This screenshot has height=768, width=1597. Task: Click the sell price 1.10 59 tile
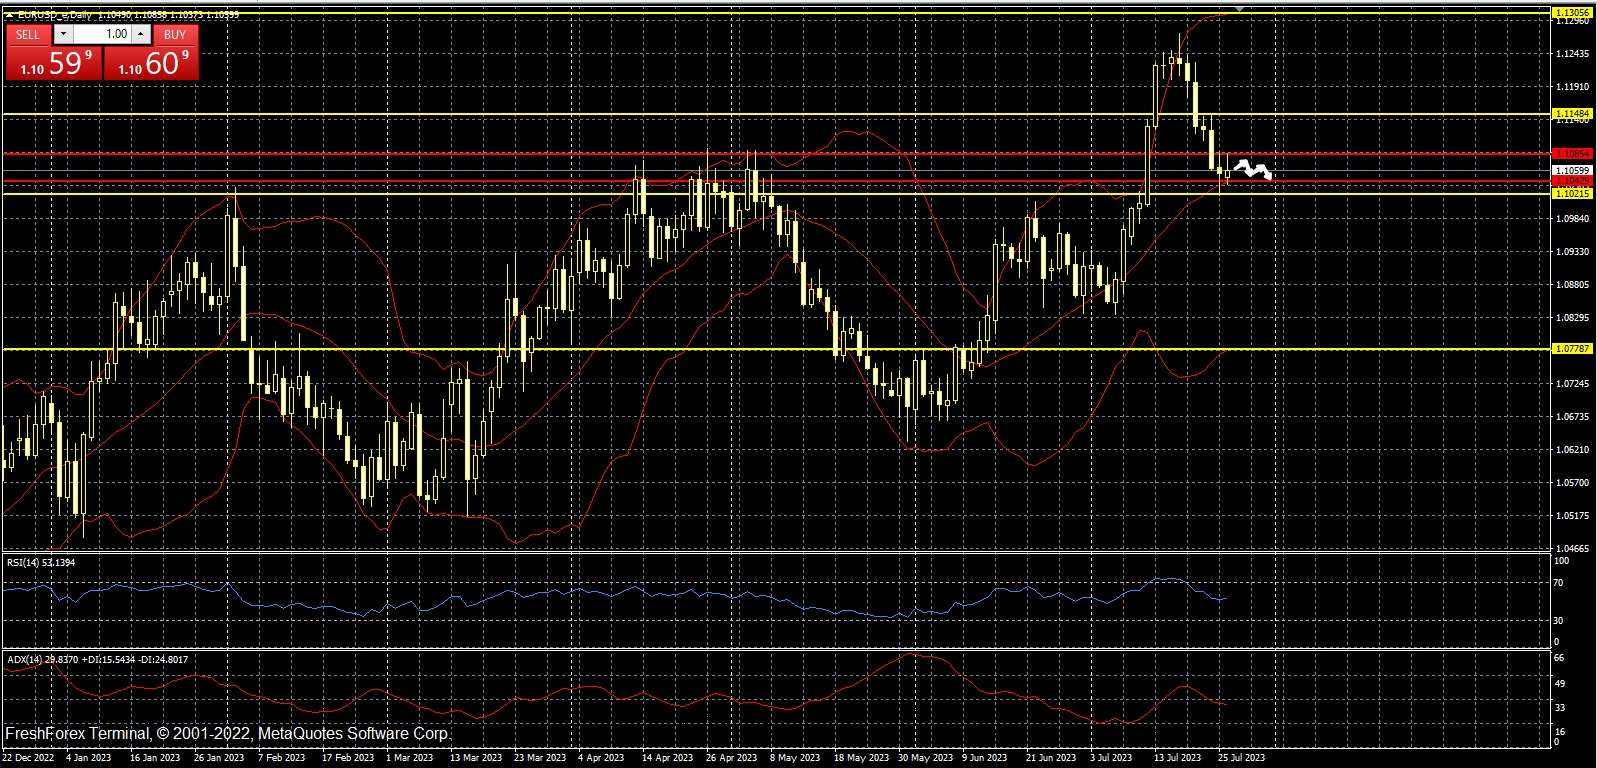(54, 64)
